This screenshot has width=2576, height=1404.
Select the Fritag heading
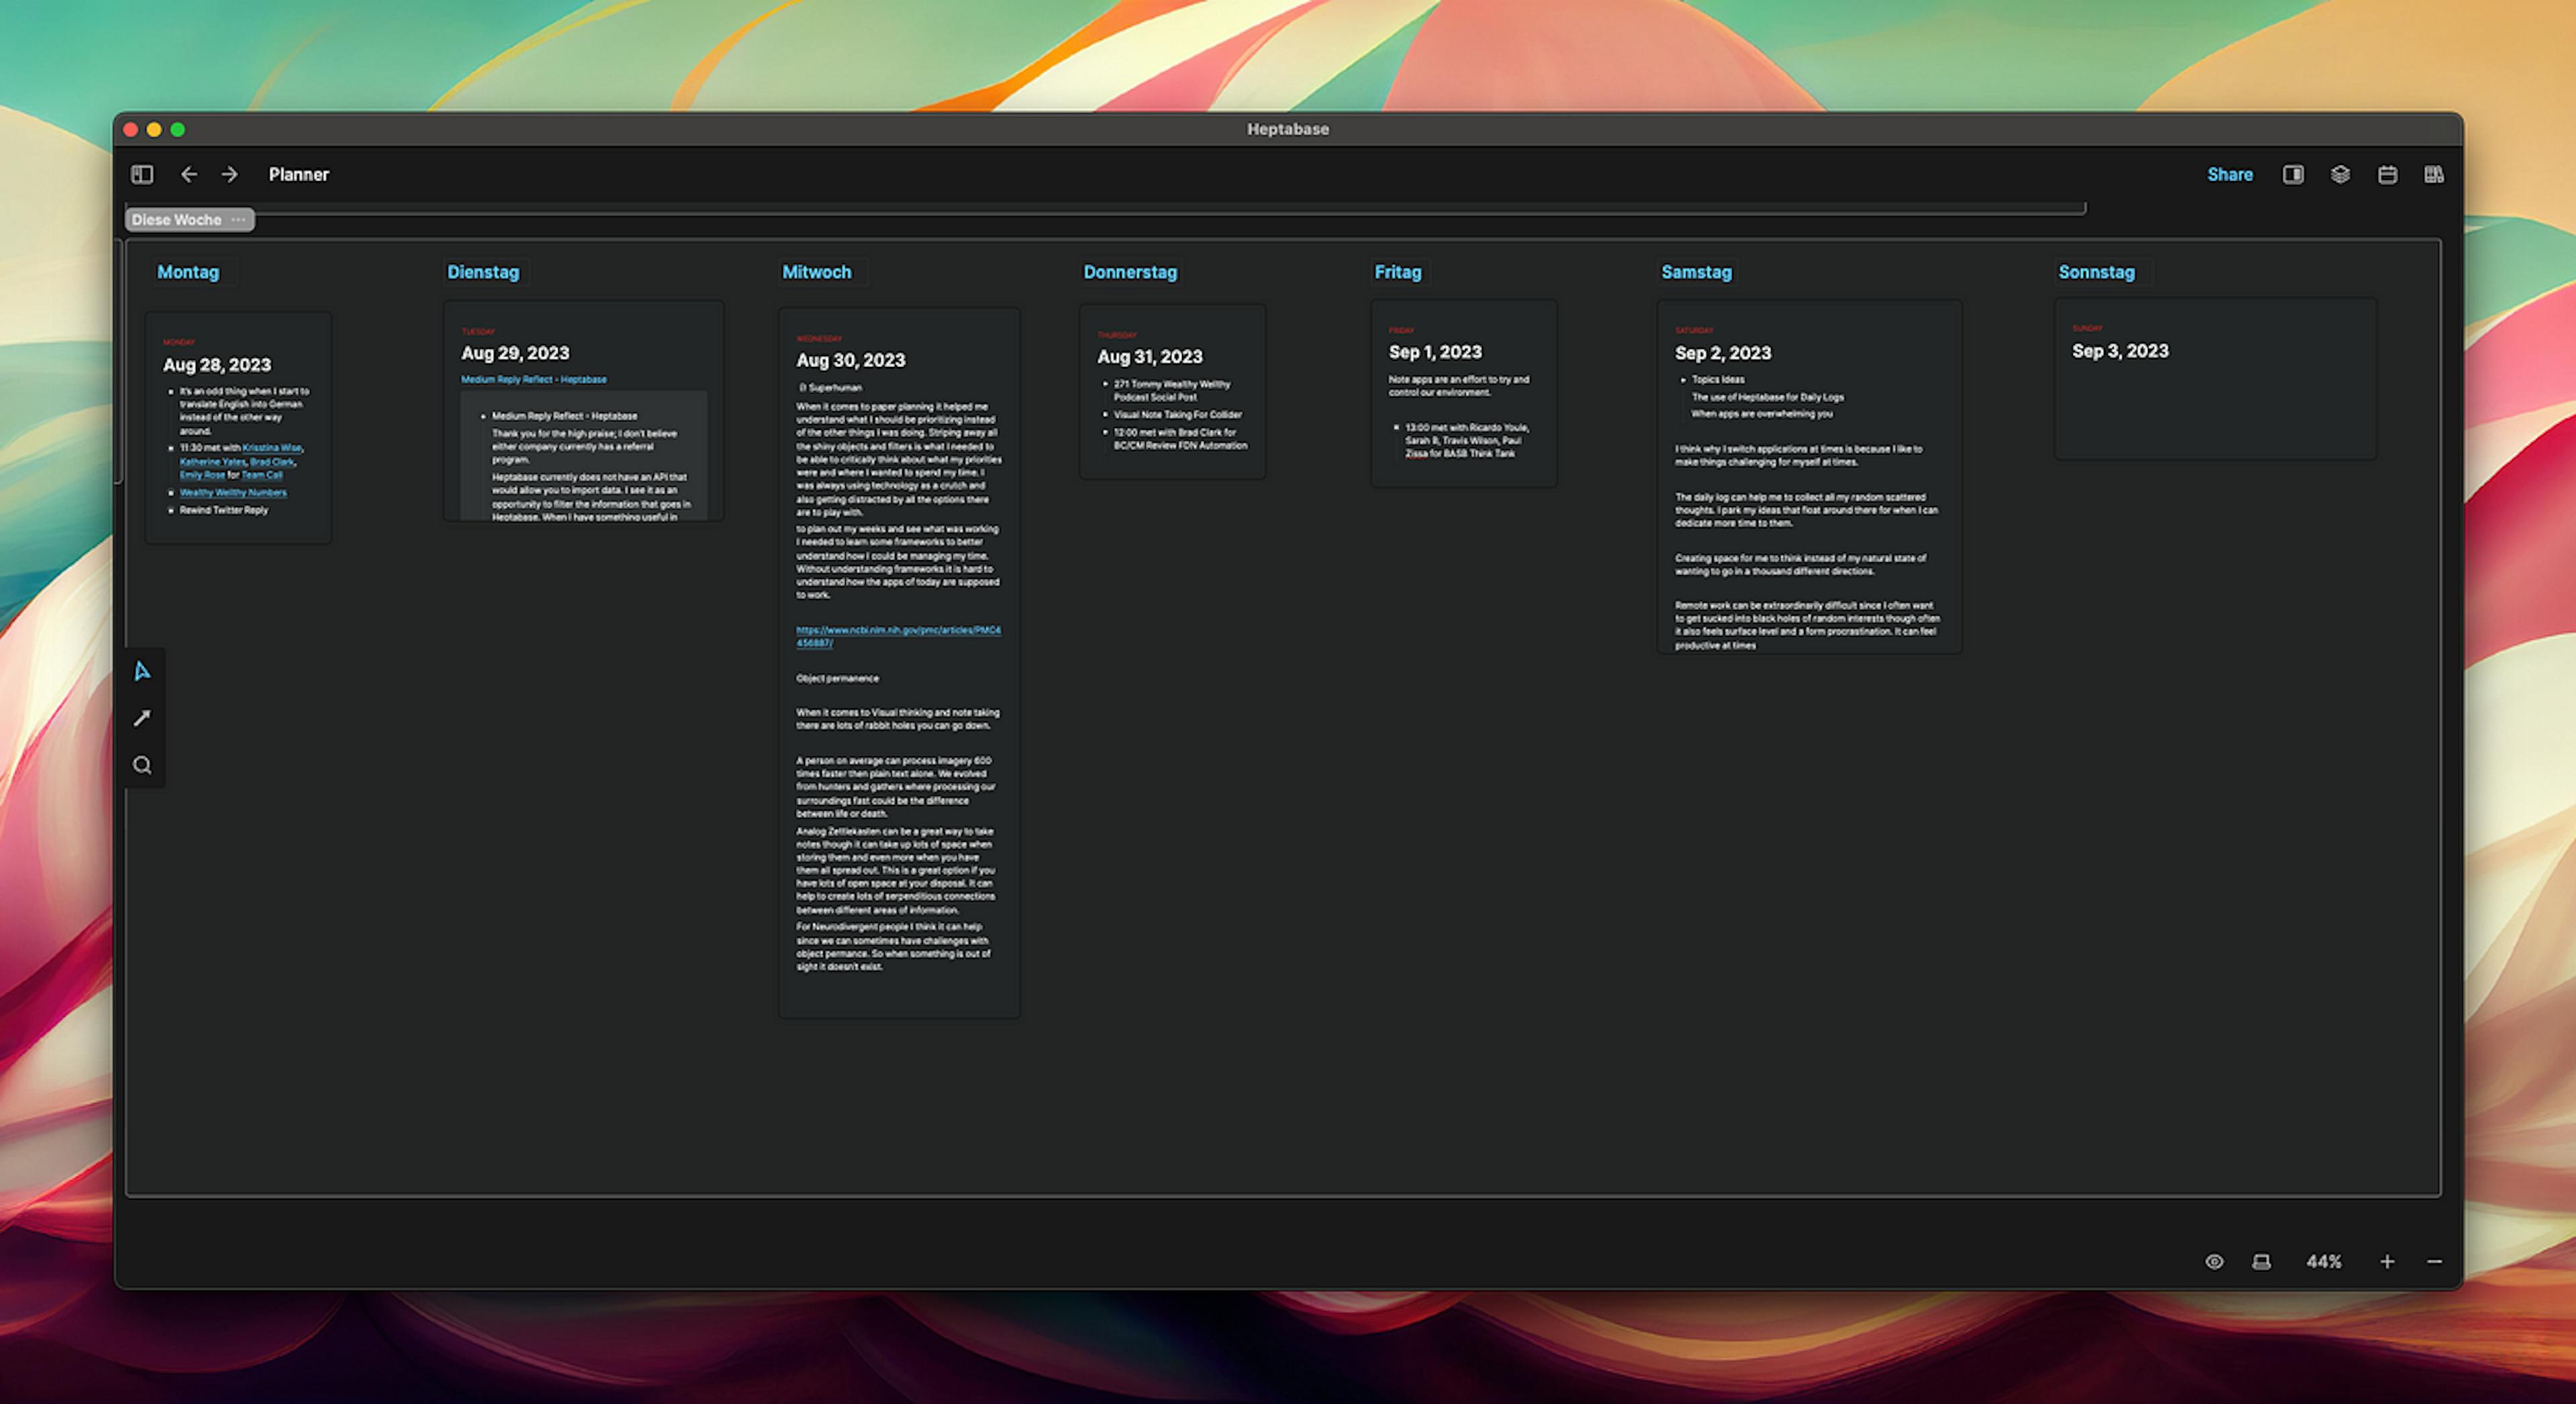(1397, 272)
